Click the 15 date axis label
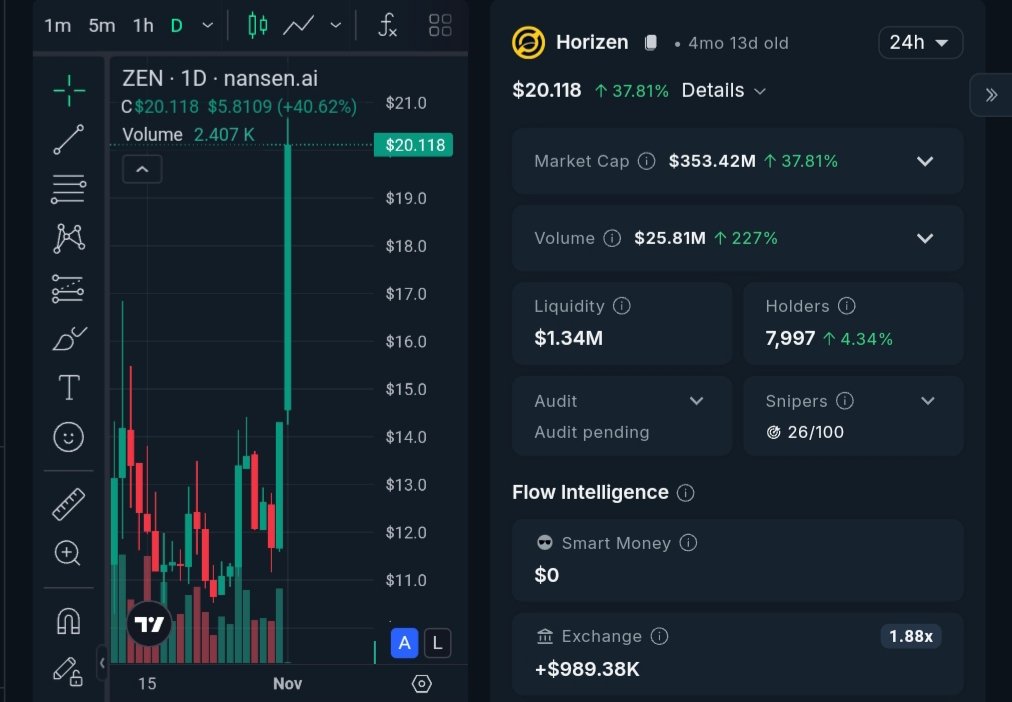 [x=147, y=683]
